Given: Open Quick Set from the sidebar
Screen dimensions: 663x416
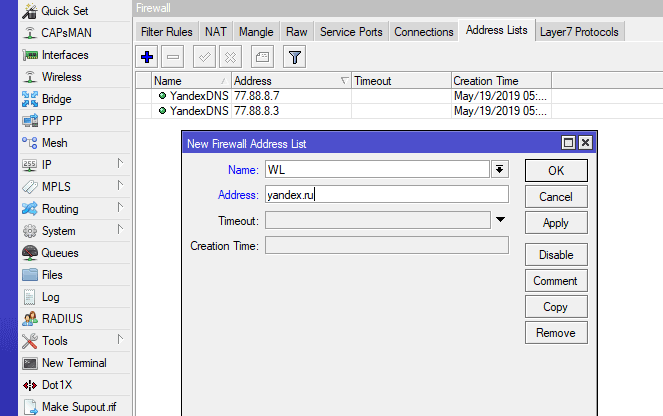Looking at the screenshot, I should point(75,11).
